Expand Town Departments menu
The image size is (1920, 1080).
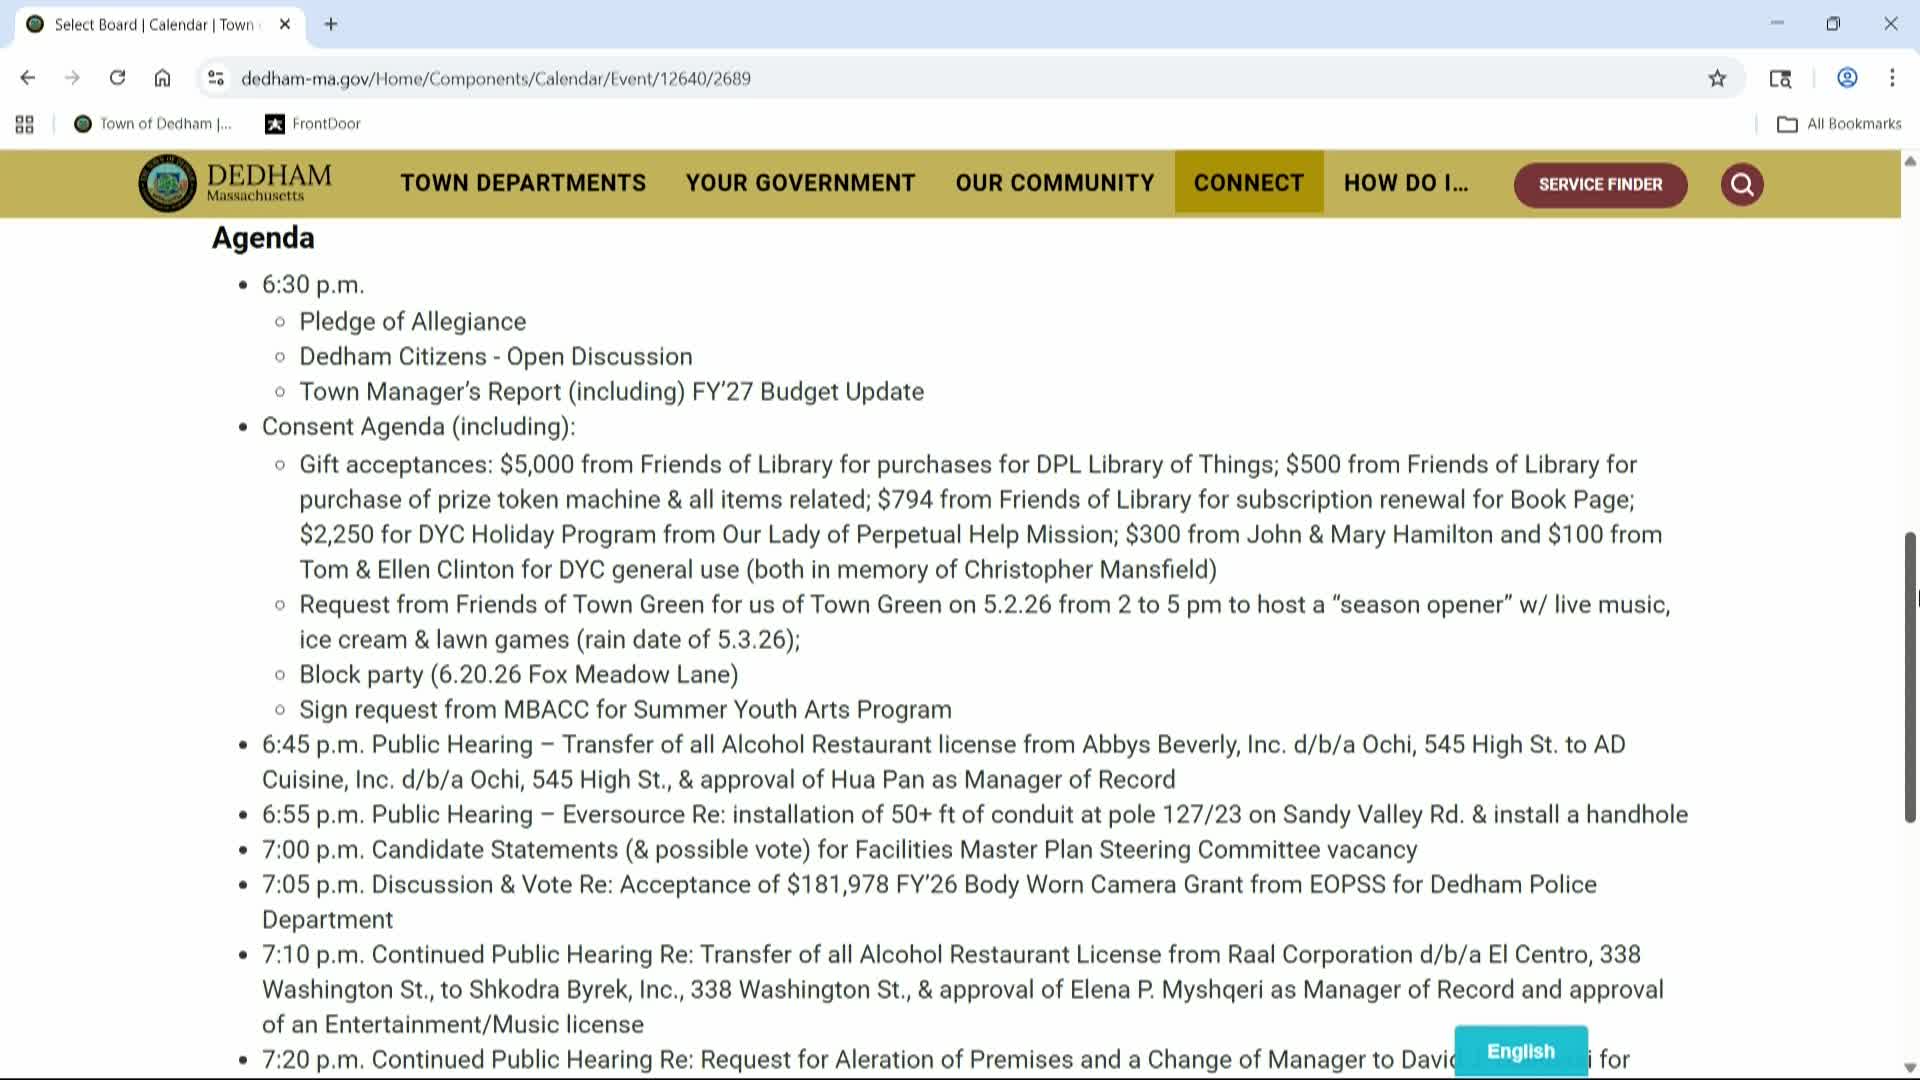(523, 183)
